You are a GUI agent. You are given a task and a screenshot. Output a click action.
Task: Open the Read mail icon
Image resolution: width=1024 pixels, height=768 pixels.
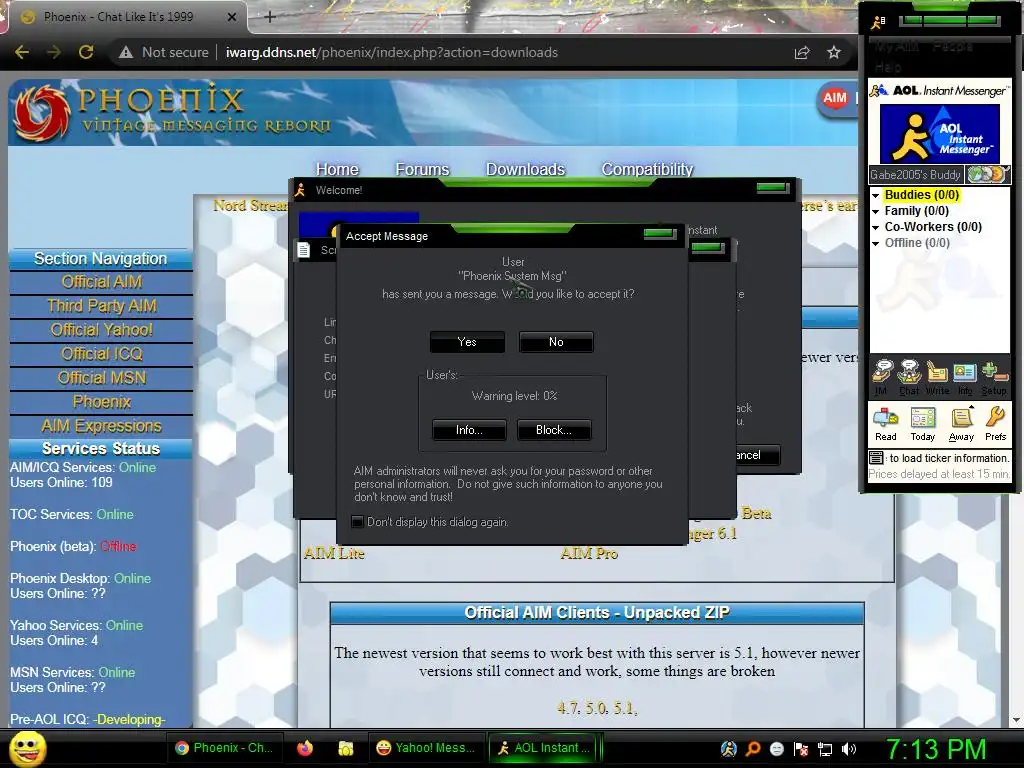click(886, 423)
